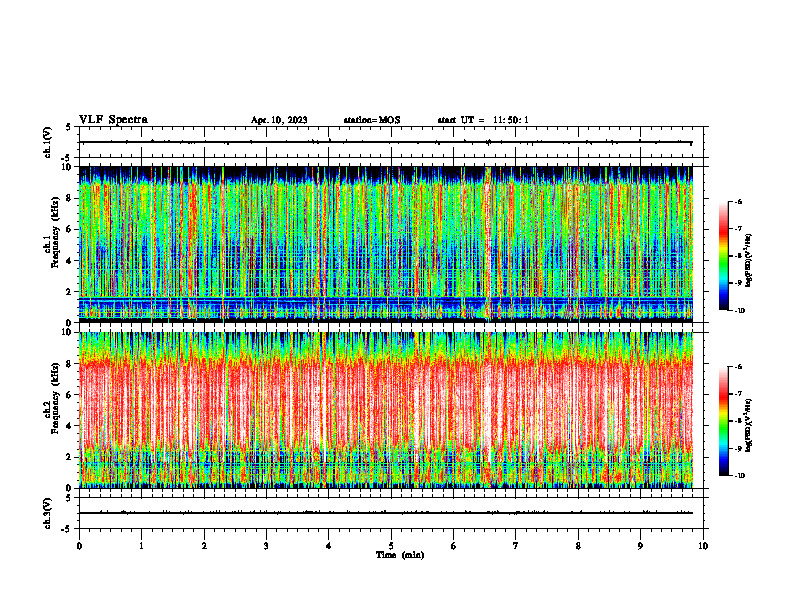Click the ch.3(V) waveform strip at bottom
The image size is (792, 612).
391,513
